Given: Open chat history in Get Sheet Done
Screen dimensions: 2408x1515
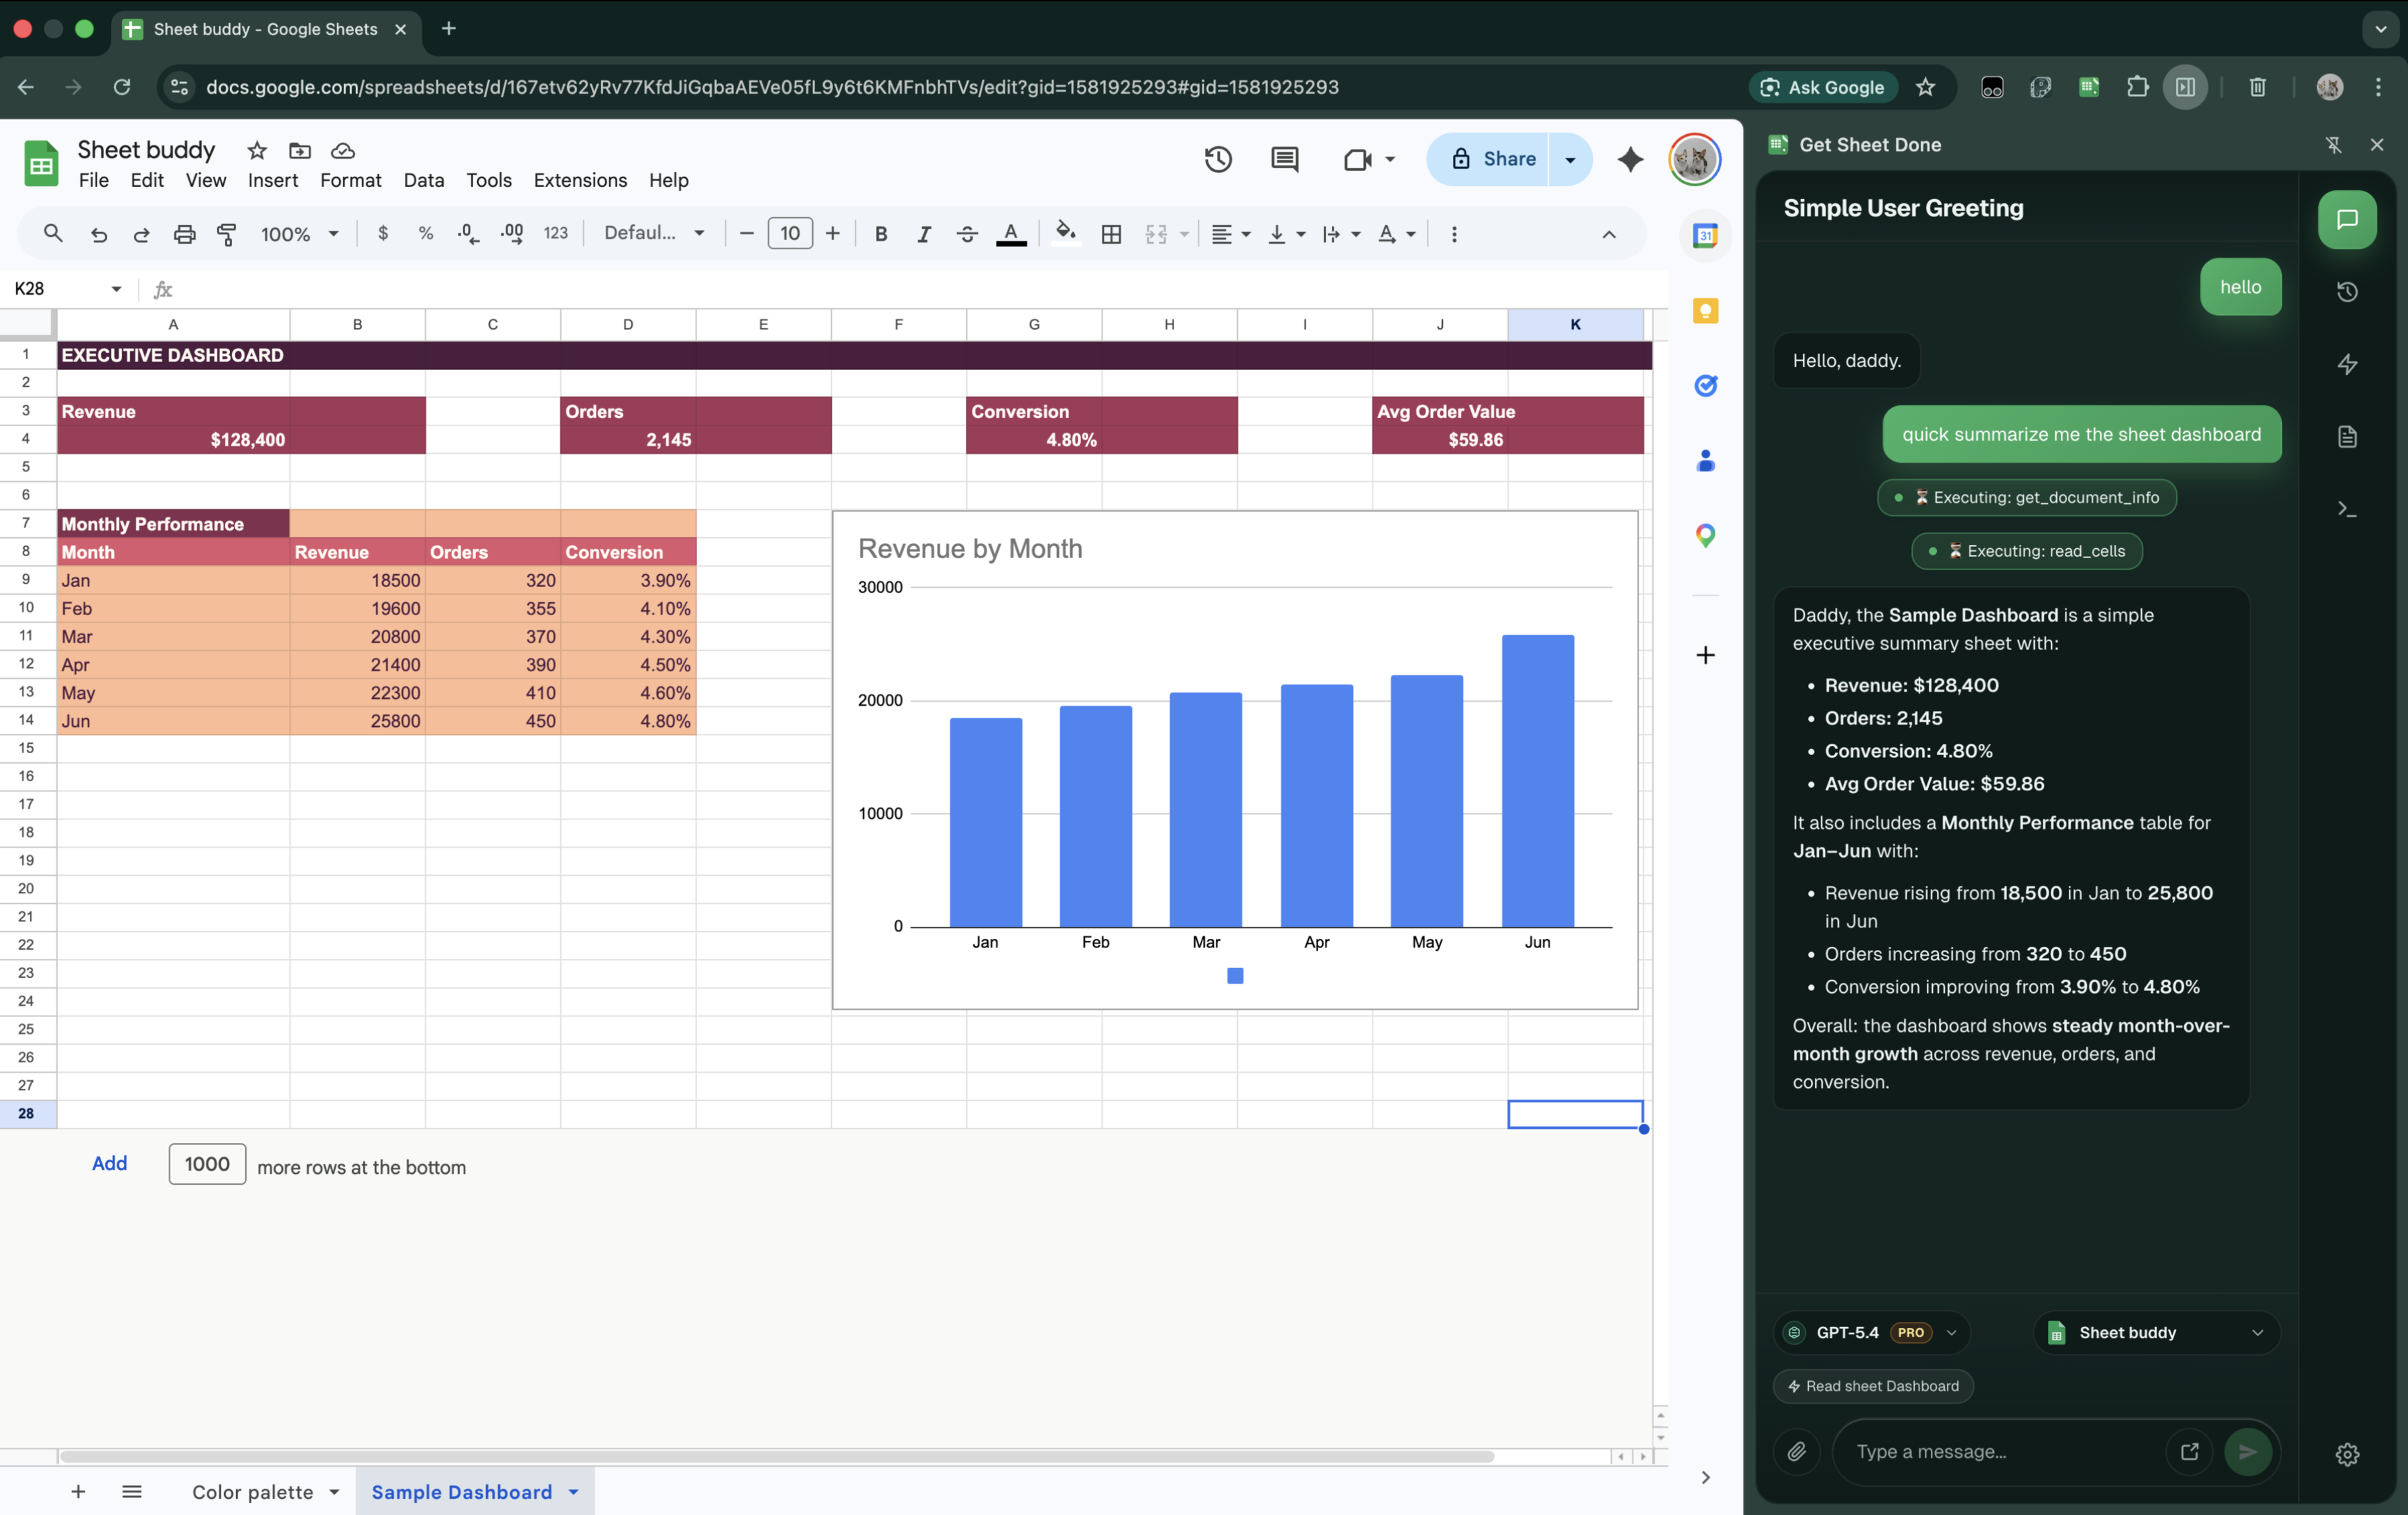Looking at the screenshot, I should [x=2347, y=292].
